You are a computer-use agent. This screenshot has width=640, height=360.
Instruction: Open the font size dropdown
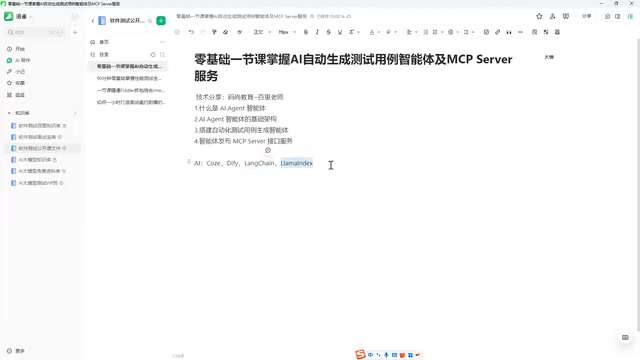[287, 32]
